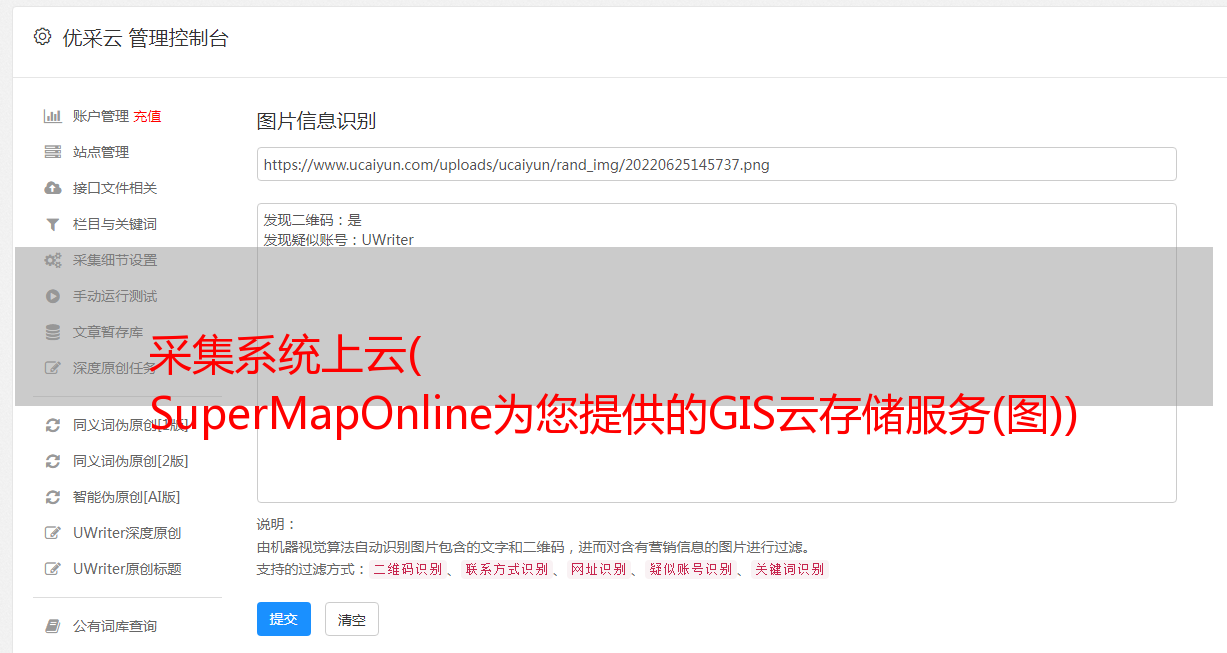
Task: Click the book icon beside 公有词库查询
Action: (x=53, y=626)
